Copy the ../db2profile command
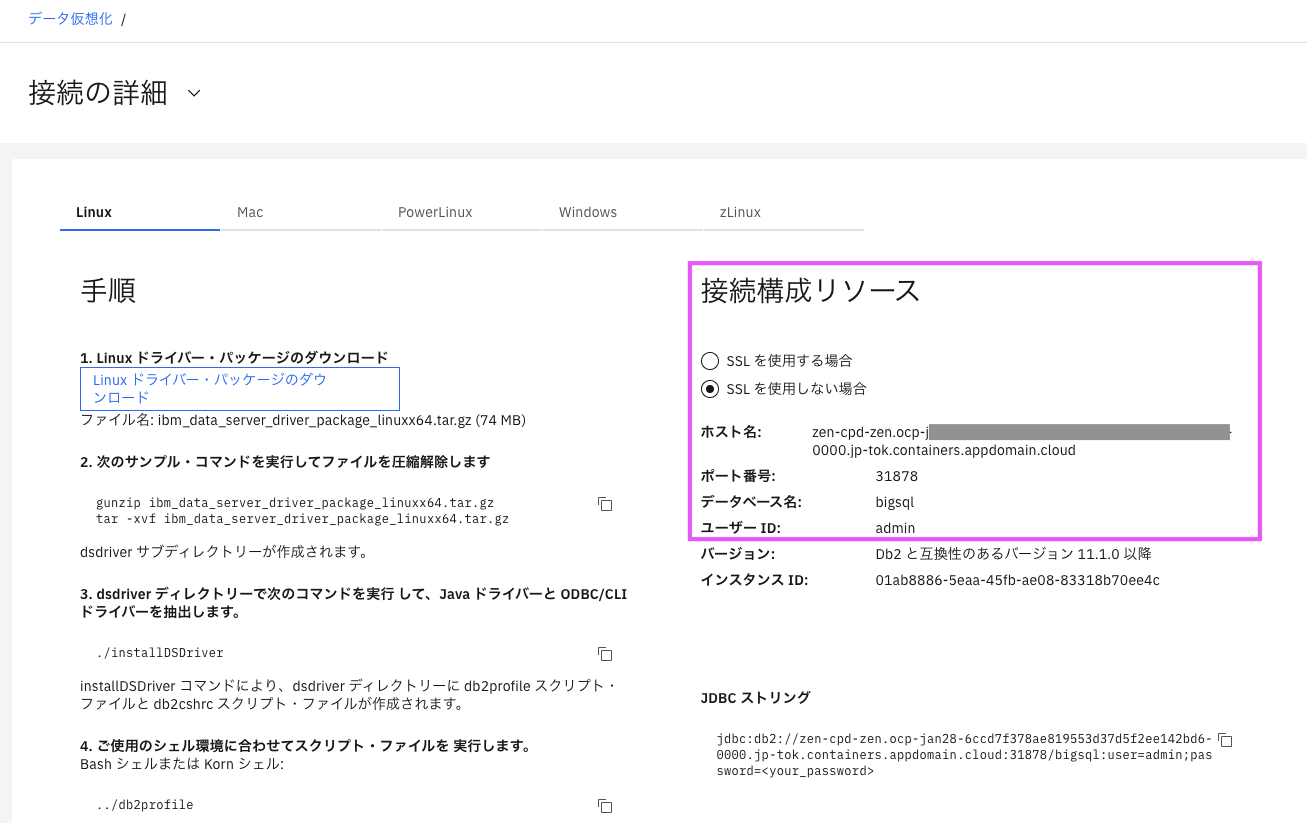The height and width of the screenshot is (823, 1307). (x=605, y=806)
